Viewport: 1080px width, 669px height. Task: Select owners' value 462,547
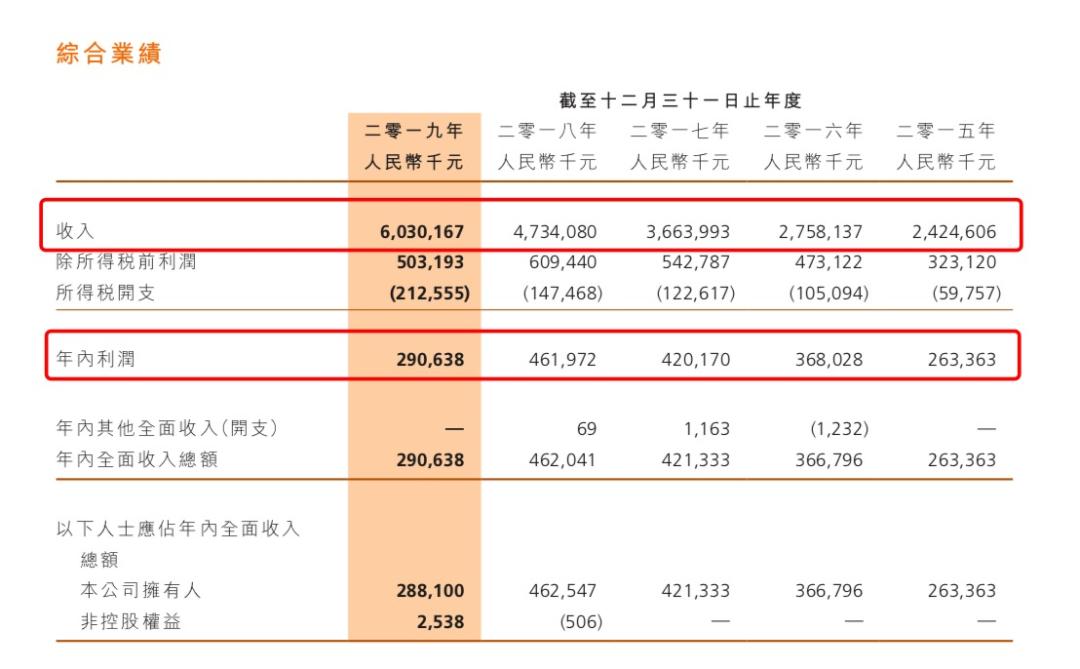563,591
